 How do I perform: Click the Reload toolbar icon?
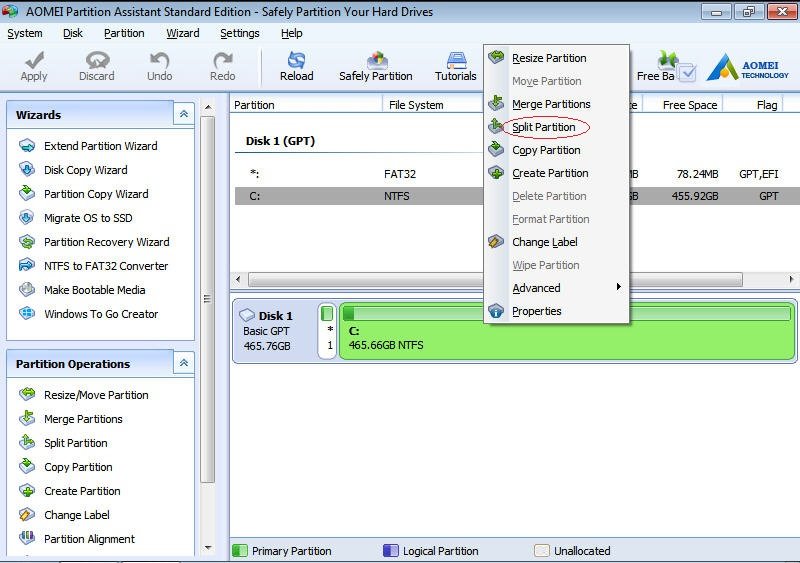pos(296,60)
